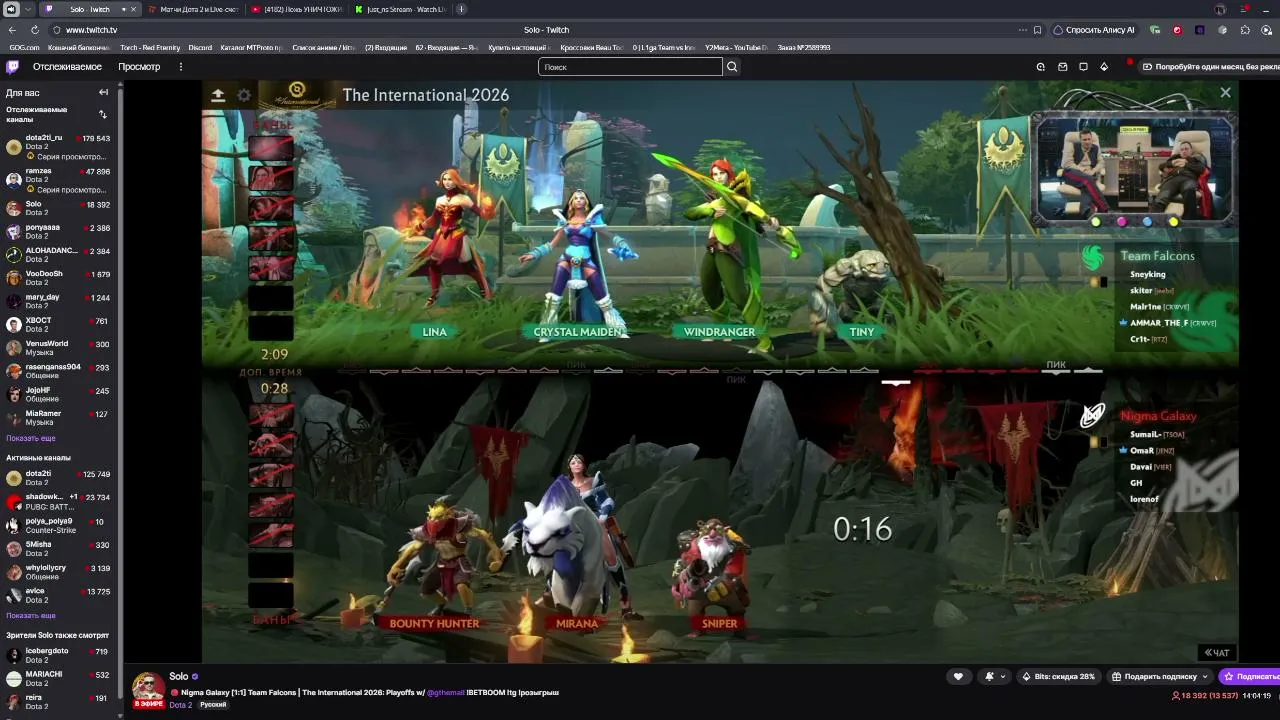
Task: Open the GOG.com bookmark
Action: click(x=24, y=48)
